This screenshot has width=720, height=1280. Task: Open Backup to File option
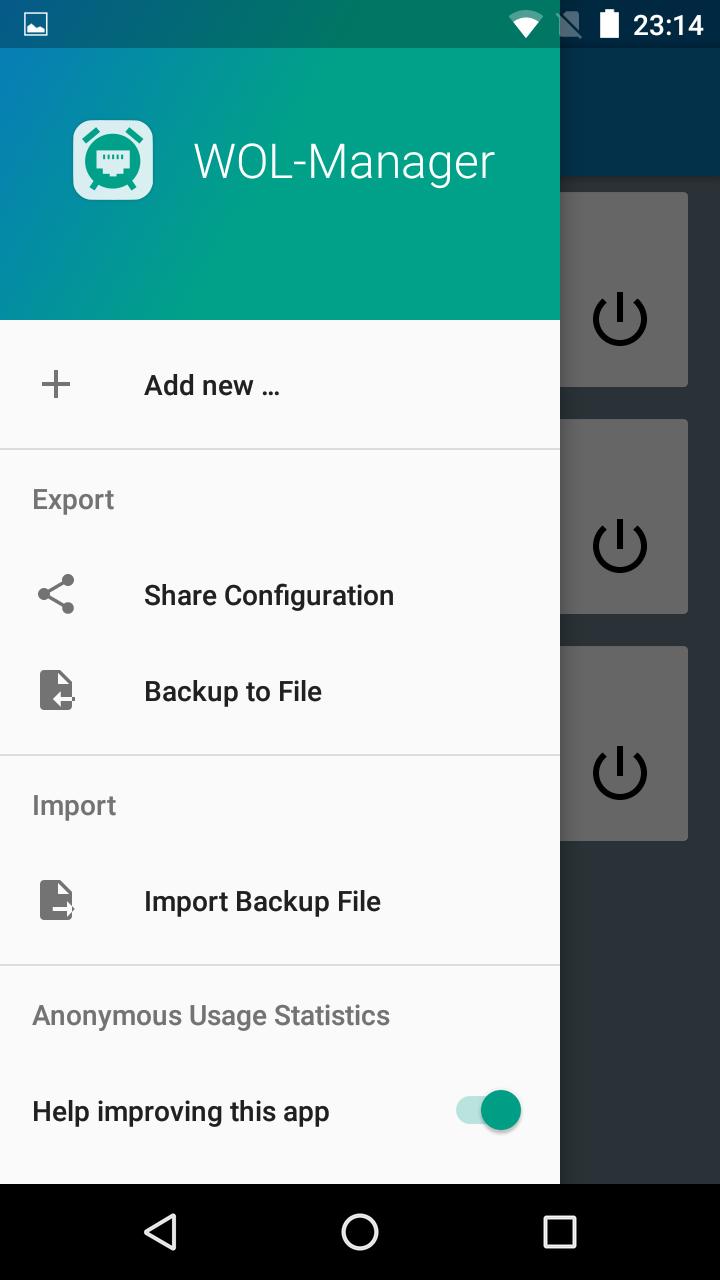click(x=280, y=691)
